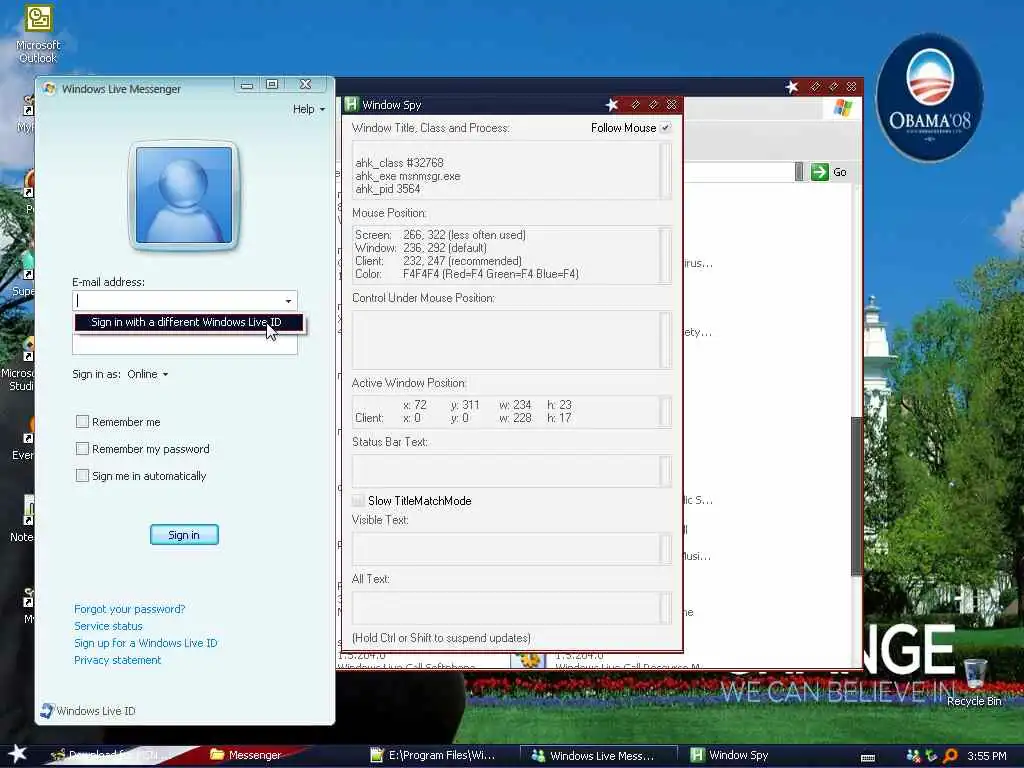Click the taskbar clock showing 3:55 PM
This screenshot has width=1024, height=768.
(987, 756)
